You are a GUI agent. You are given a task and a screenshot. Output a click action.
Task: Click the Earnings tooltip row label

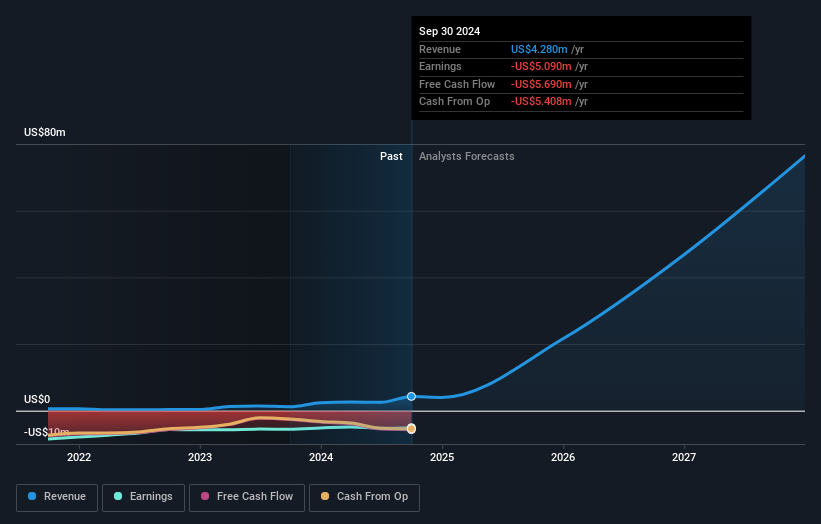pyautogui.click(x=440, y=66)
